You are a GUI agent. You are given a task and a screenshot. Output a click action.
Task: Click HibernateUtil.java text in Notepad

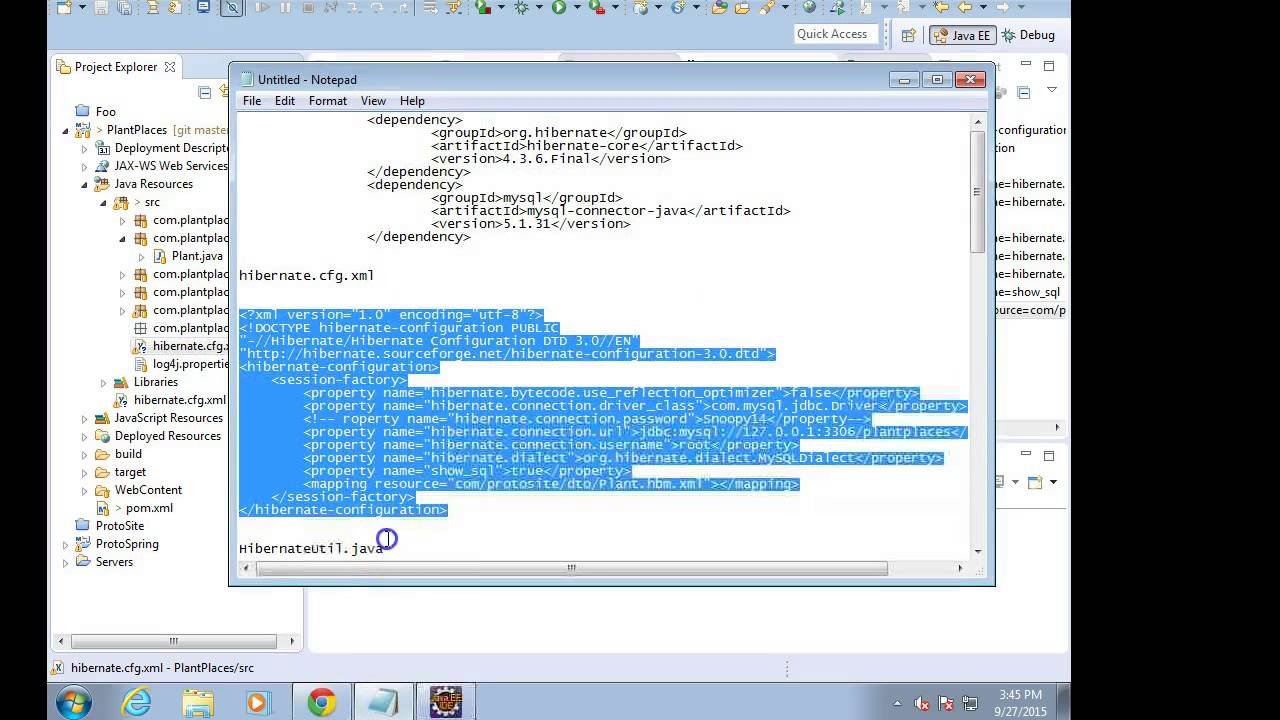pyautogui.click(x=311, y=548)
